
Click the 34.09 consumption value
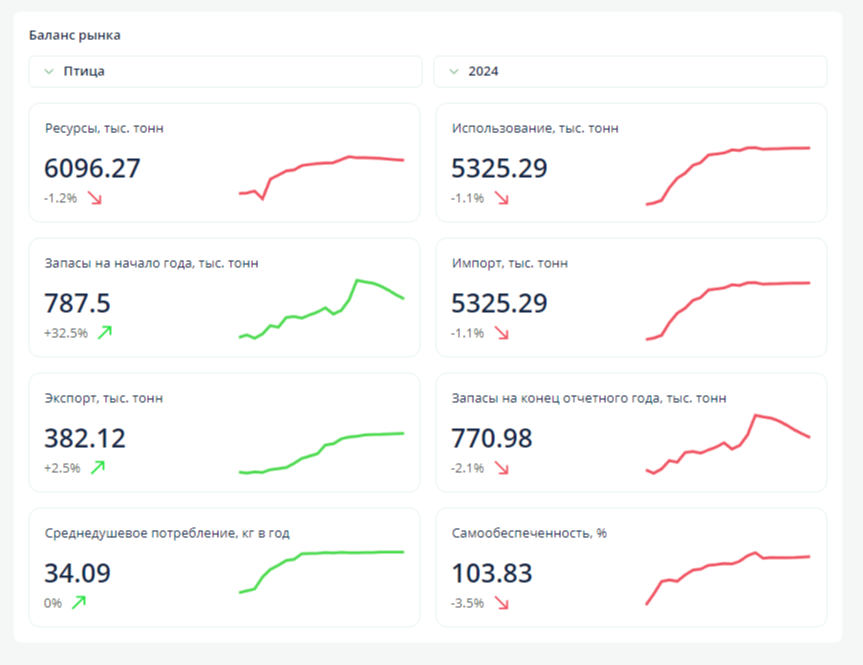(x=78, y=573)
